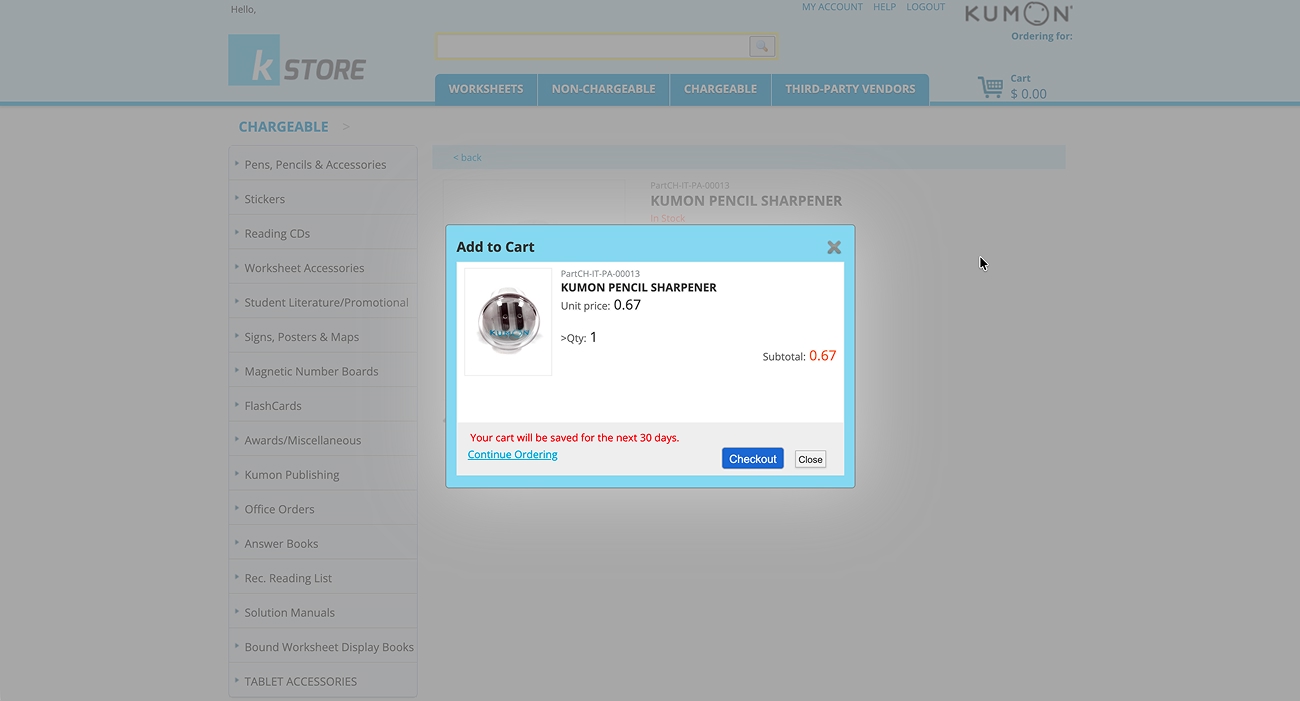This screenshot has width=1300, height=701.
Task: Select the THIRD-PARTY VENDORS tab
Action: (x=850, y=88)
